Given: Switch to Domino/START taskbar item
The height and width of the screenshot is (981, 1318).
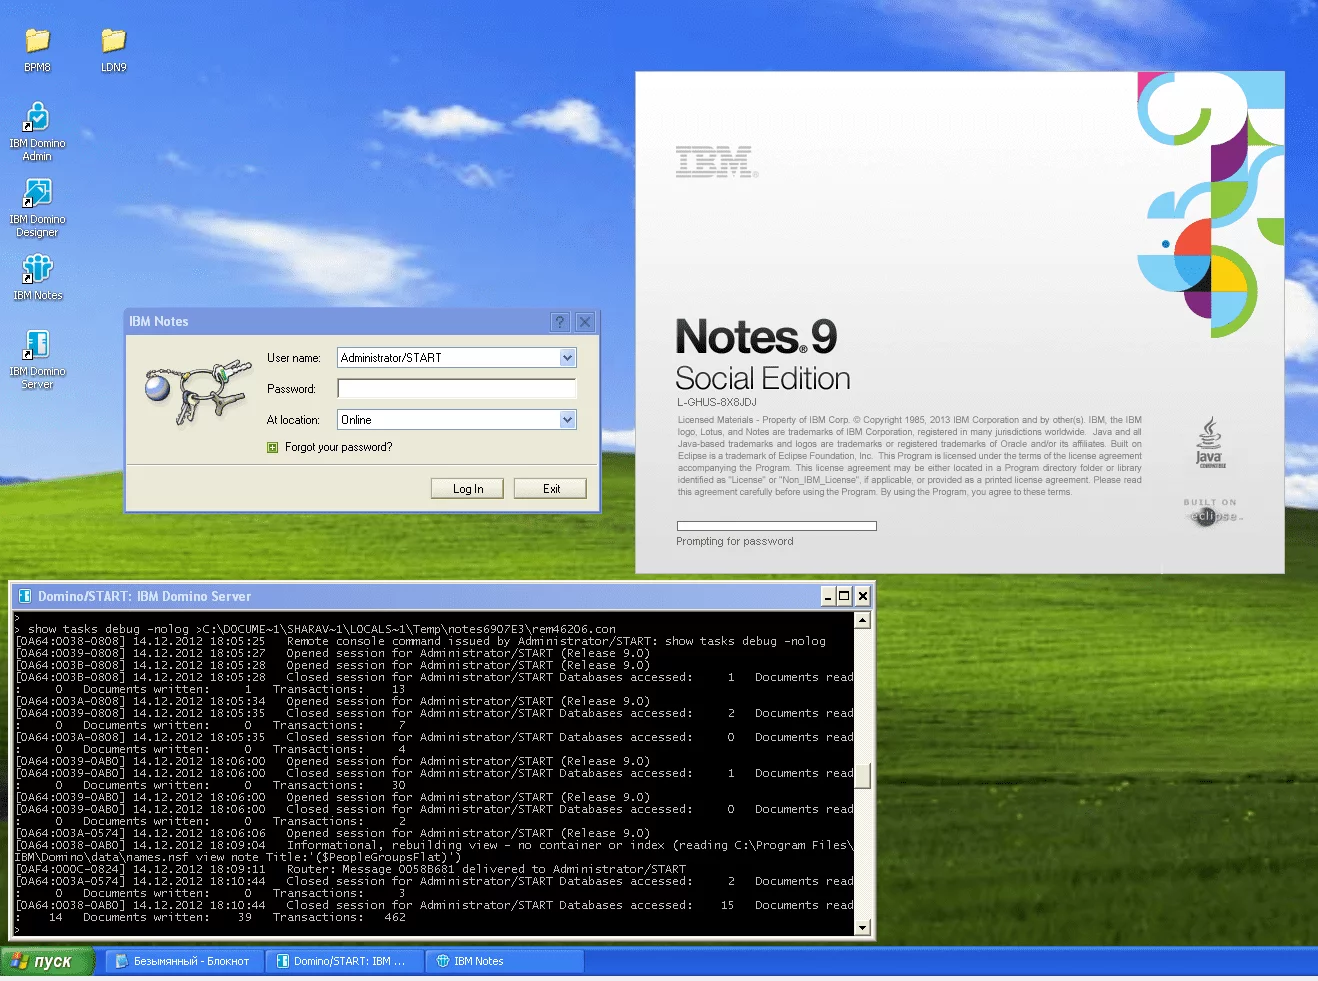Looking at the screenshot, I should click(x=341, y=961).
